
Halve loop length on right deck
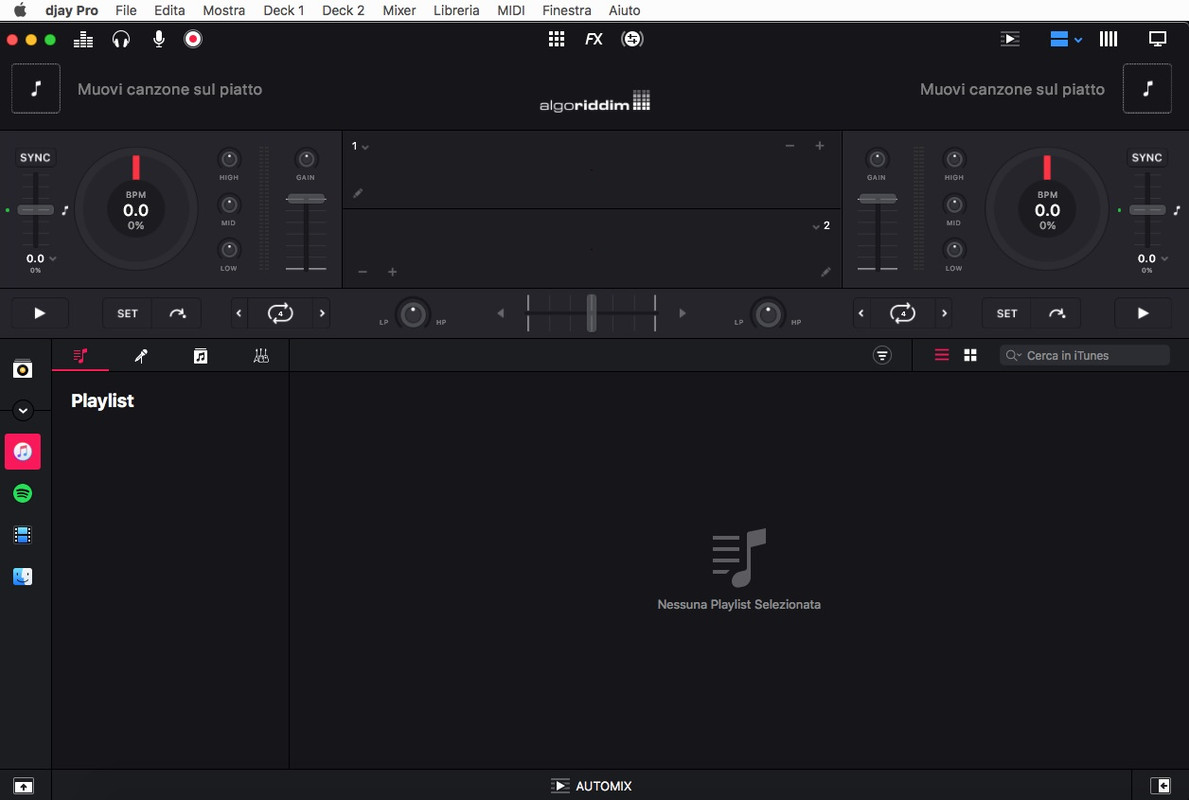pyautogui.click(x=861, y=313)
